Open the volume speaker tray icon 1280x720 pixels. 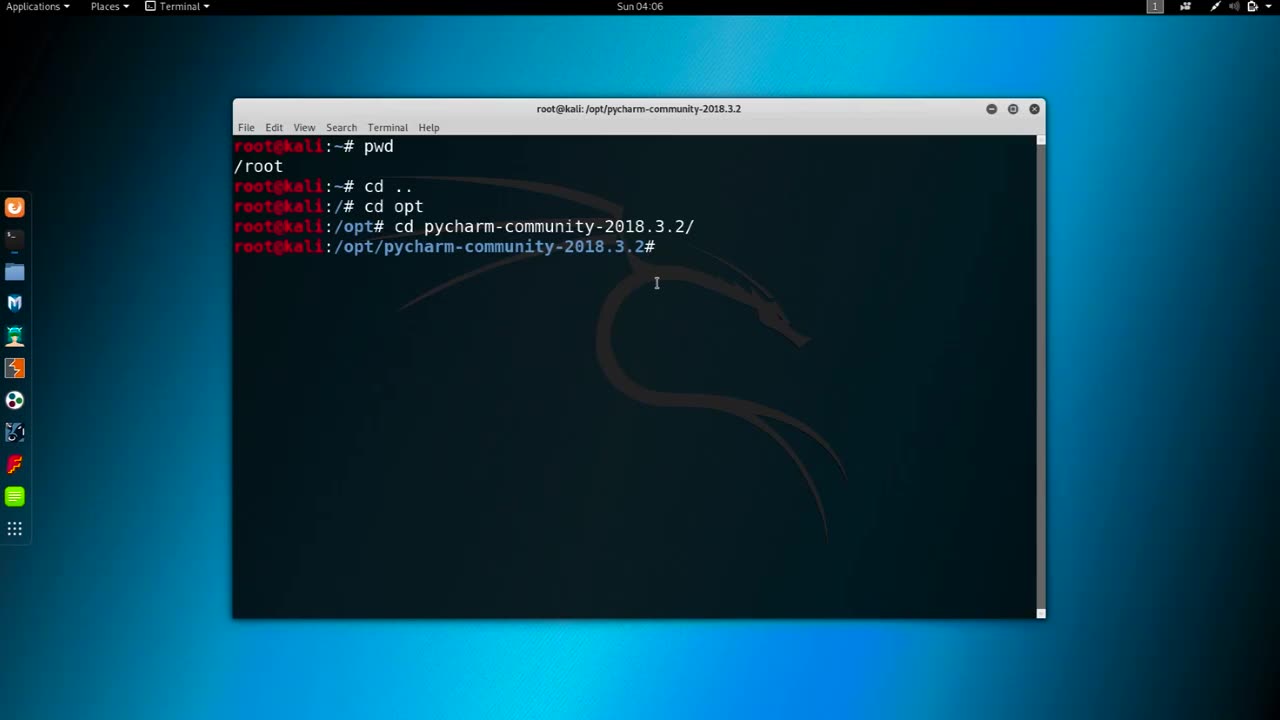coord(1234,6)
